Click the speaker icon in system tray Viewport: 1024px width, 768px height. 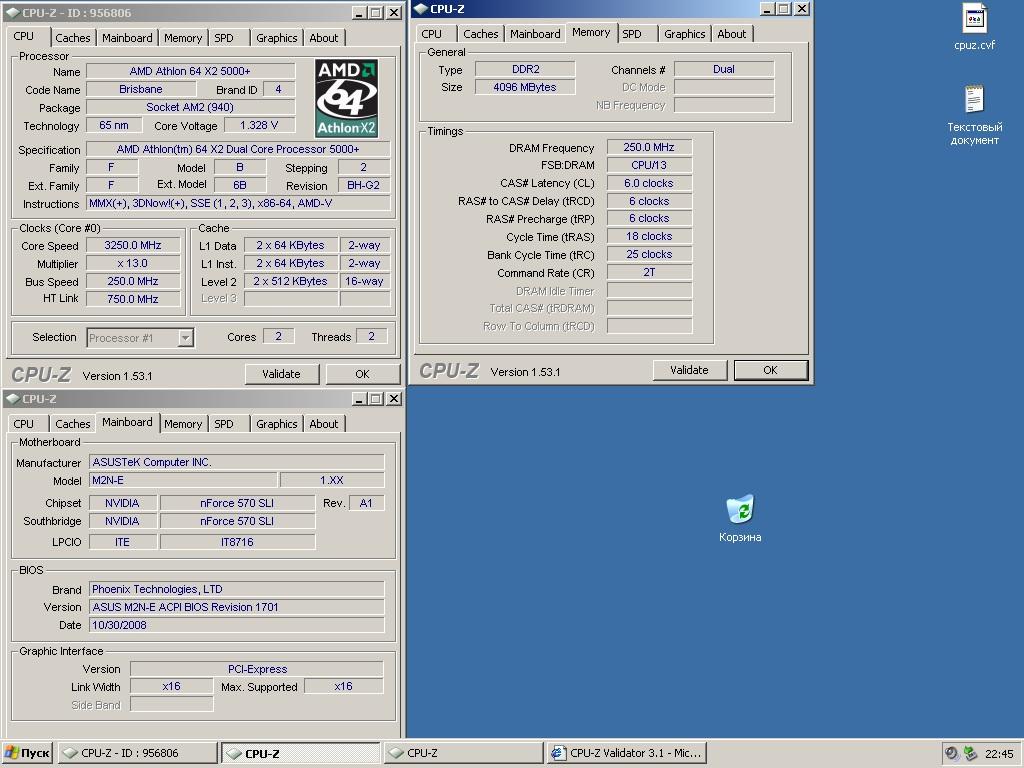[952, 753]
